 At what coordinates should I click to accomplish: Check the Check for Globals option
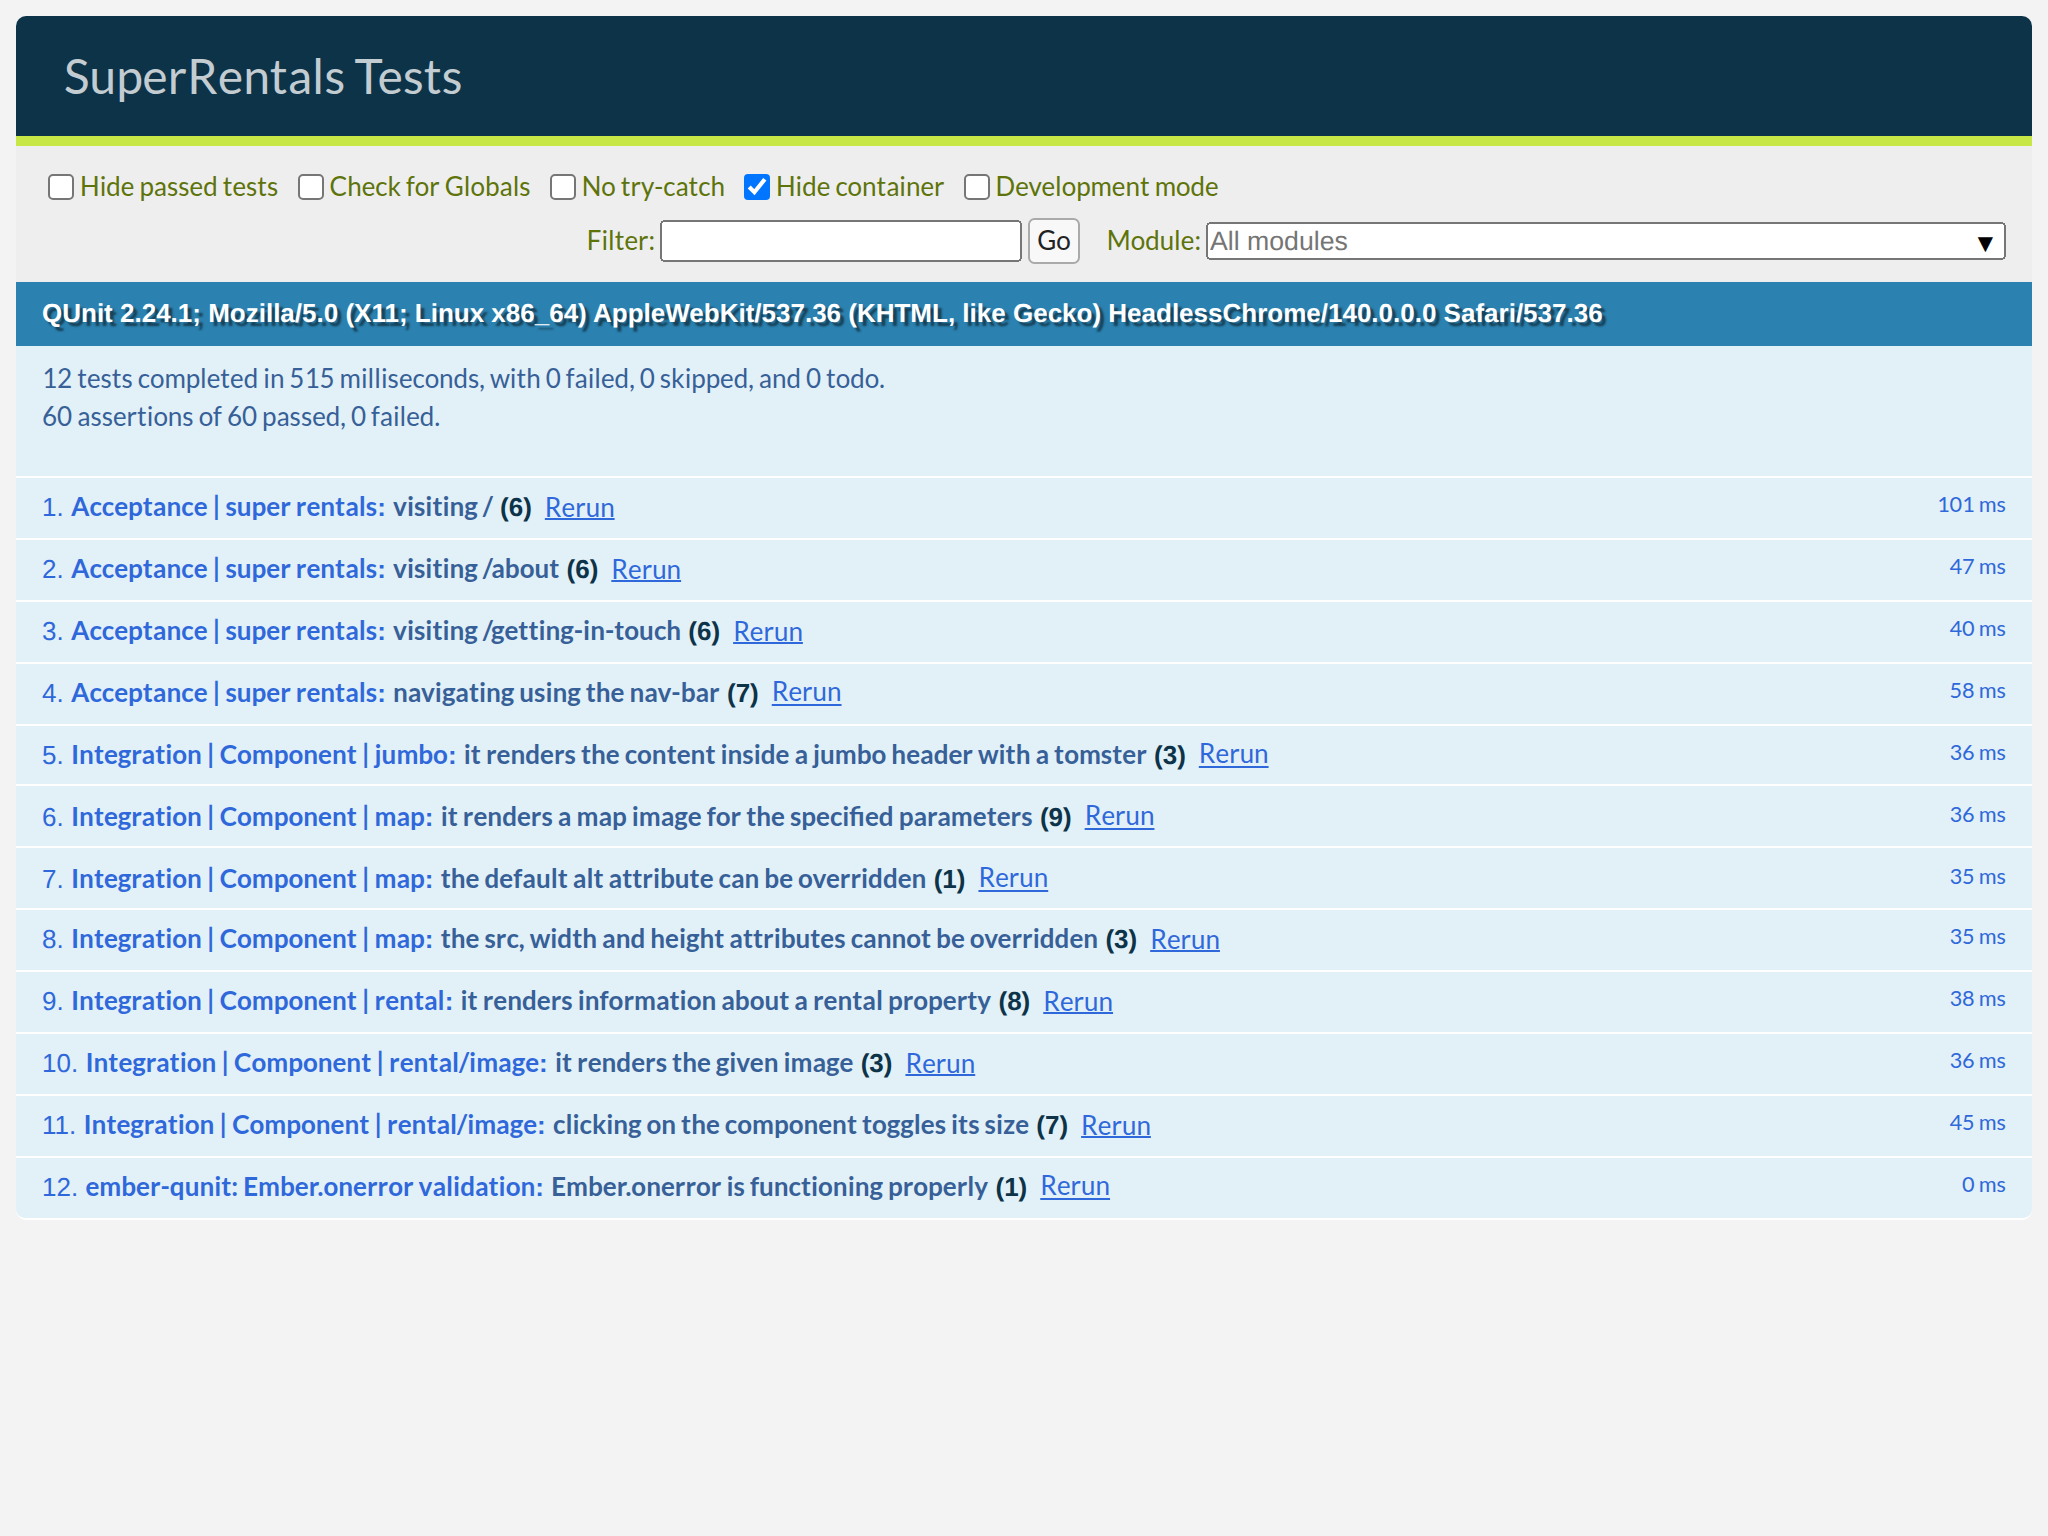310,187
